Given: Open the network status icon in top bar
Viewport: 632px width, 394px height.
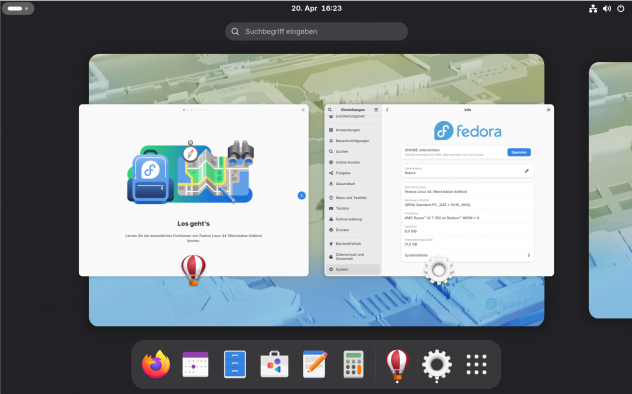Looking at the screenshot, I should 593,8.
